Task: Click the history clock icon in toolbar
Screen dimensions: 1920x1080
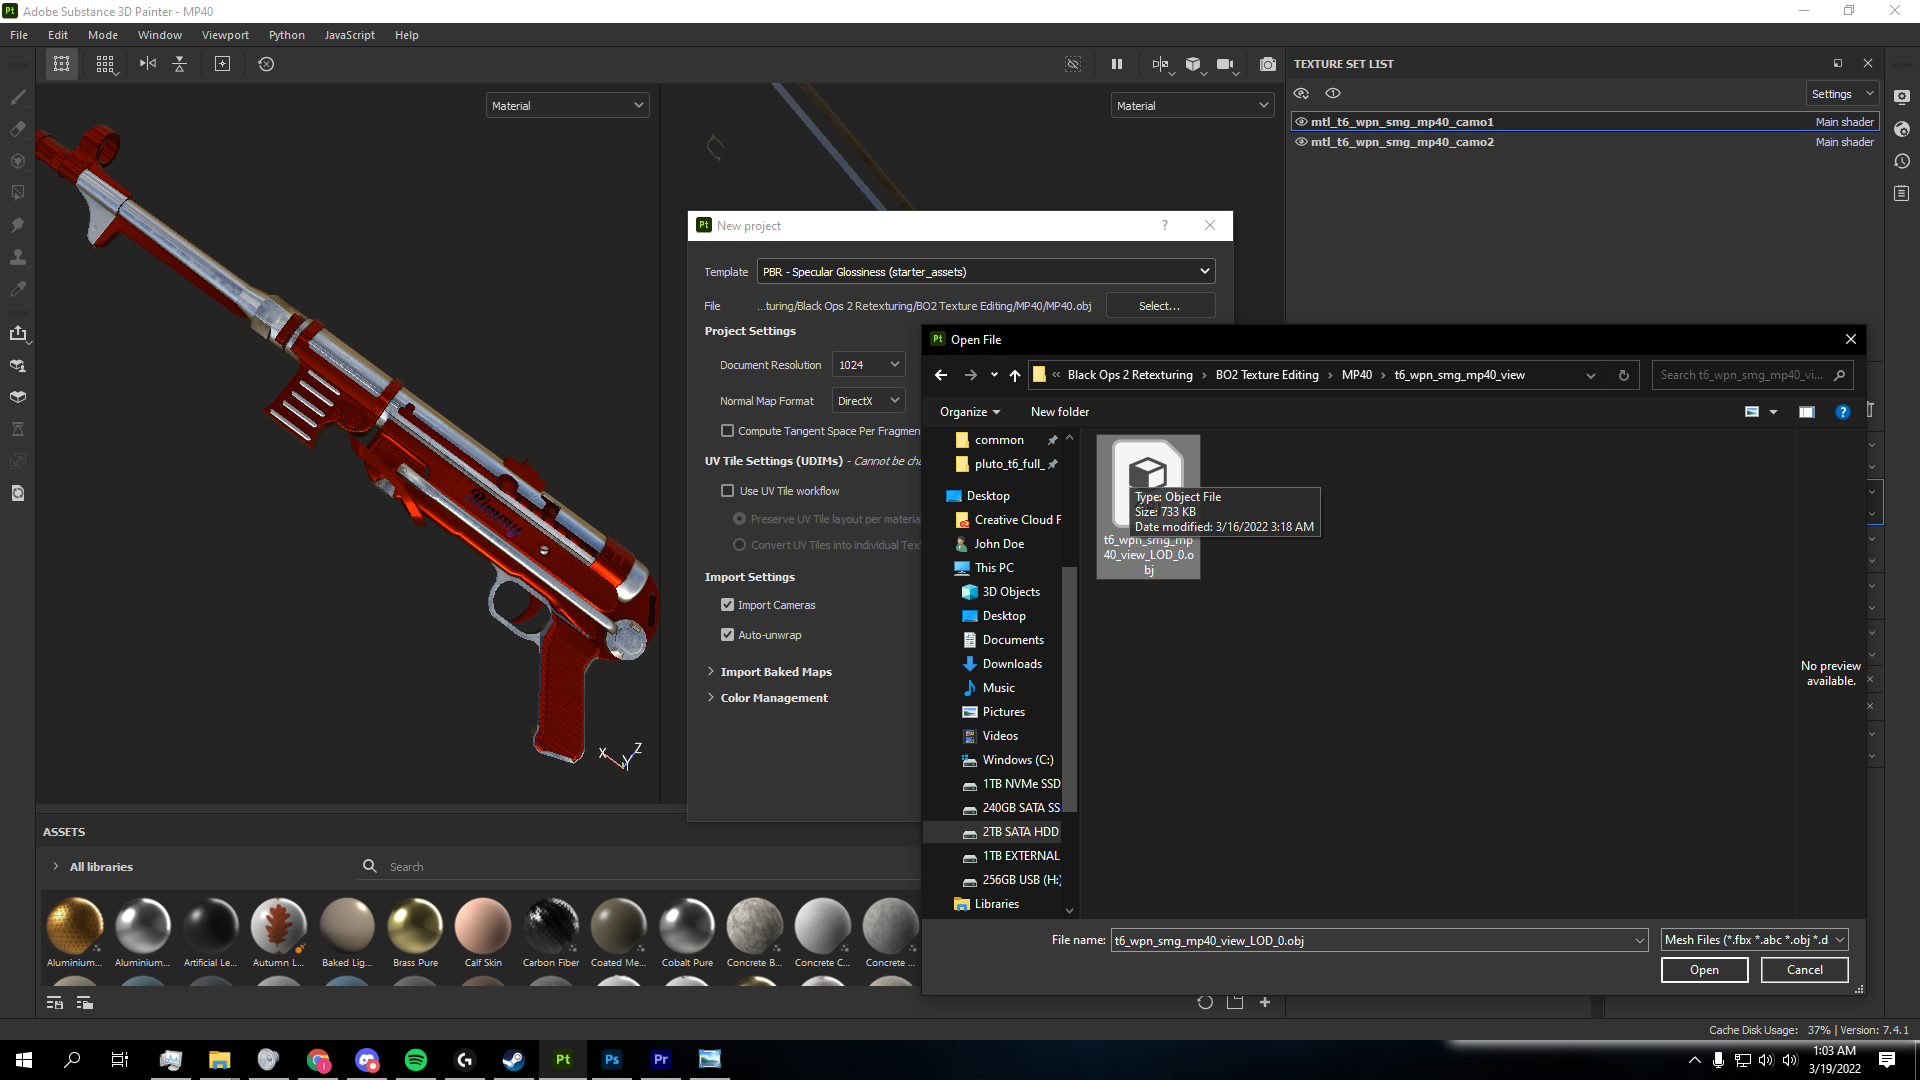Action: click(266, 64)
